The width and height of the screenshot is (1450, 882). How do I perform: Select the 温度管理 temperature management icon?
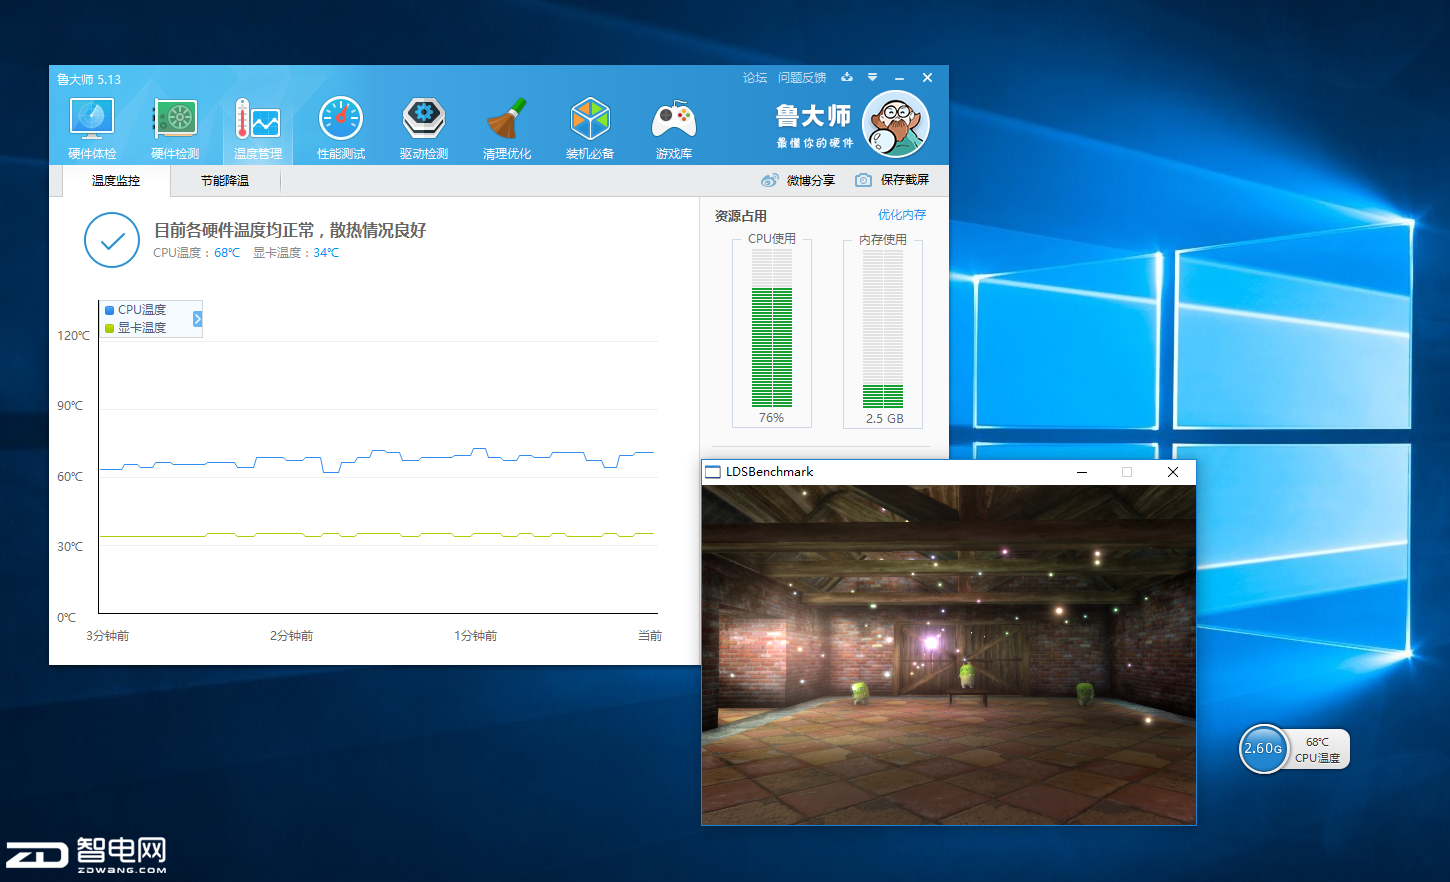click(258, 128)
